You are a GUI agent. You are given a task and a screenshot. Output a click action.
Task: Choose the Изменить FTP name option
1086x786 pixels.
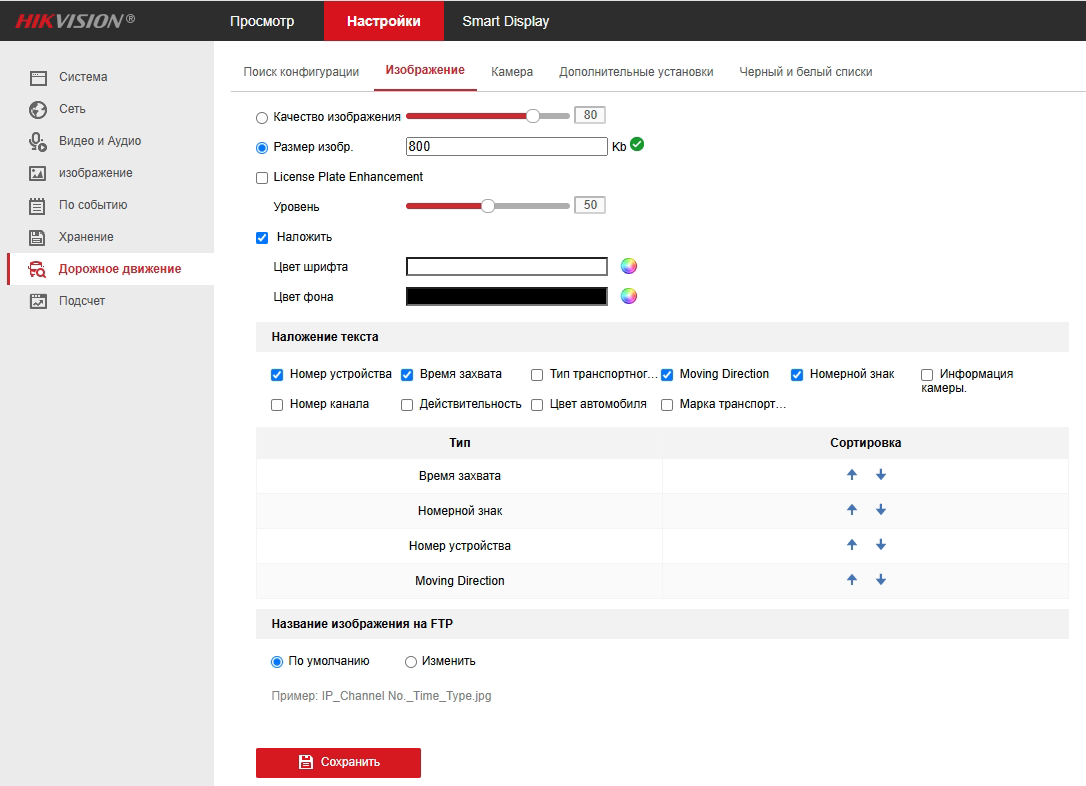pos(411,662)
